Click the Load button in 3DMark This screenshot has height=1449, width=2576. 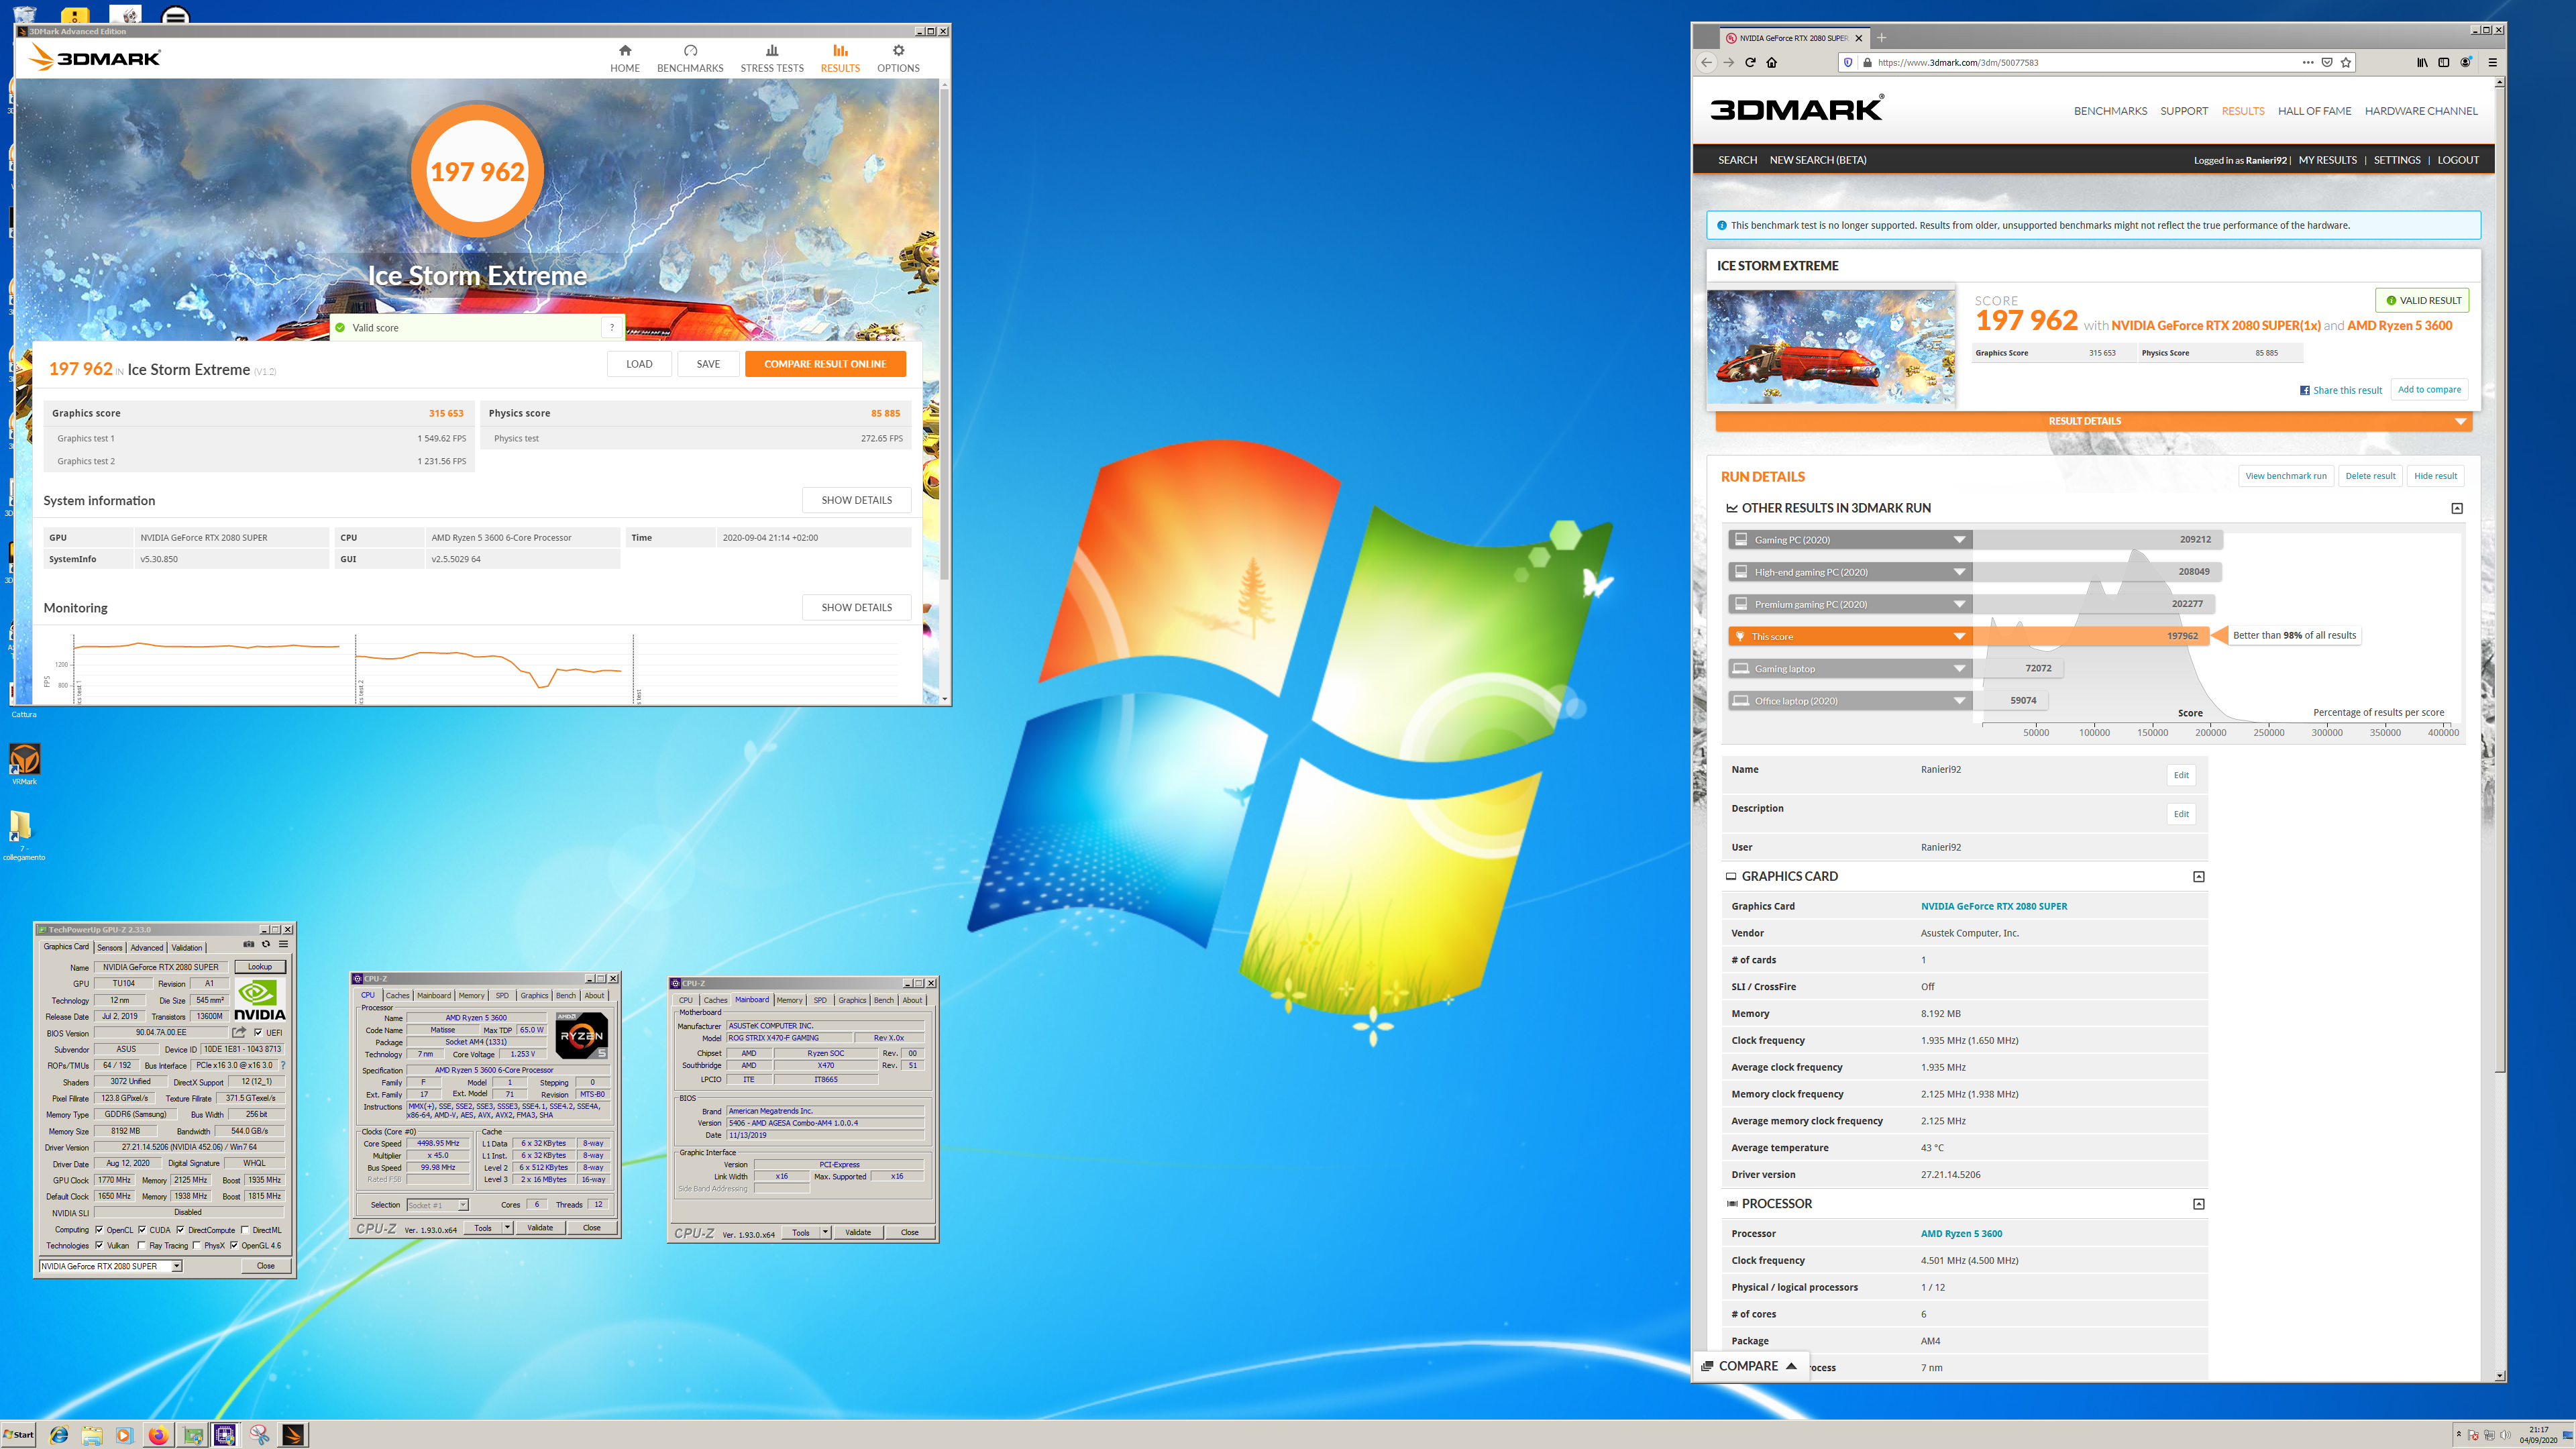[639, 364]
